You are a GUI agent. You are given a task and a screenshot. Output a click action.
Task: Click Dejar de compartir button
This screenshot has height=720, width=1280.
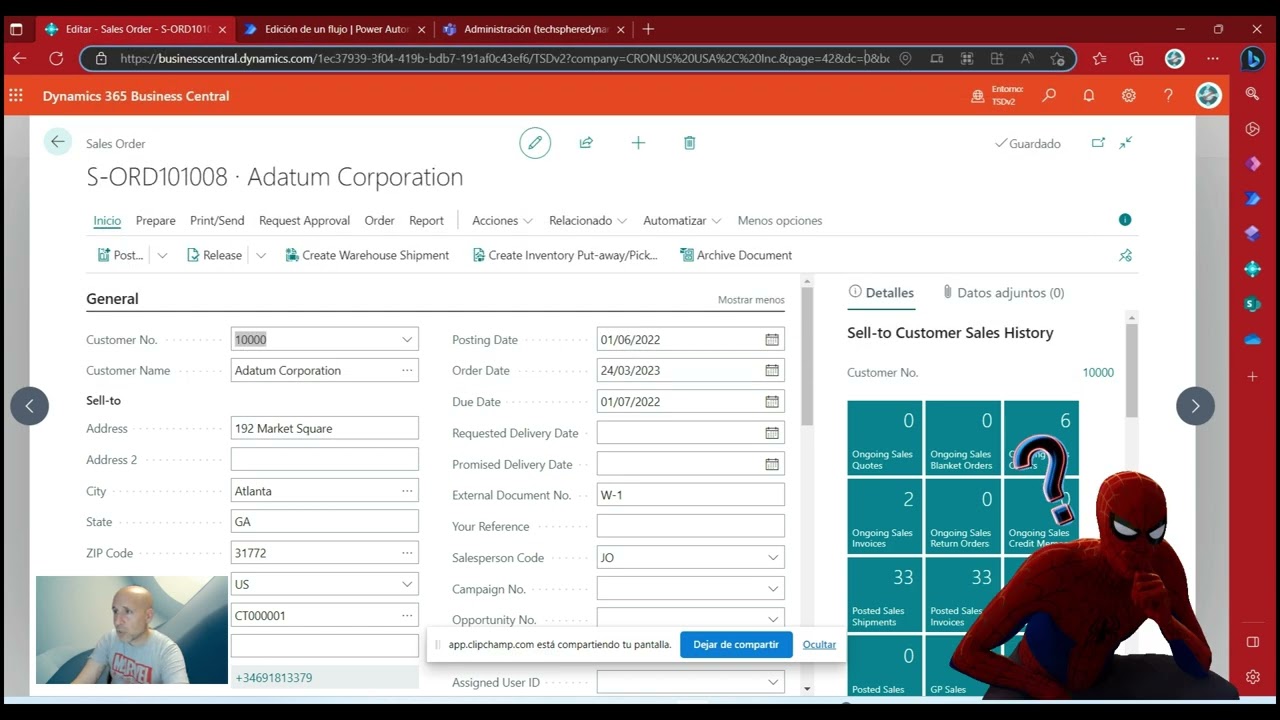(736, 644)
